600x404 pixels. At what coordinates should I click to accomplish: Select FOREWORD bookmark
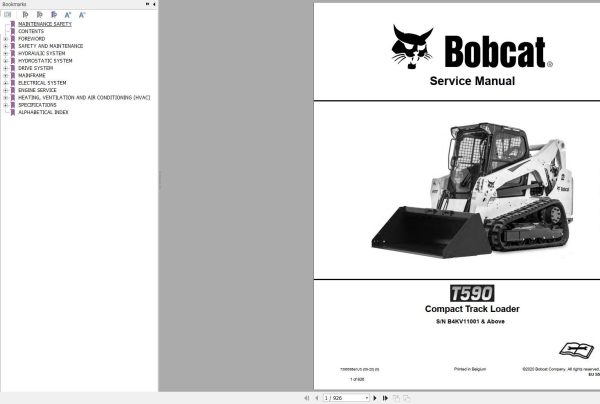[32, 39]
